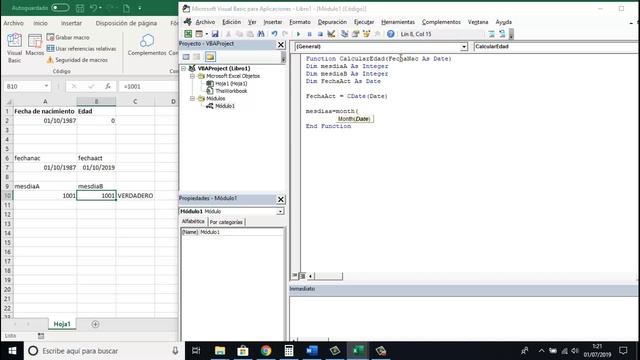Click Save icon in Excel title bar
The height and width of the screenshot is (360, 640).
tap(80, 8)
